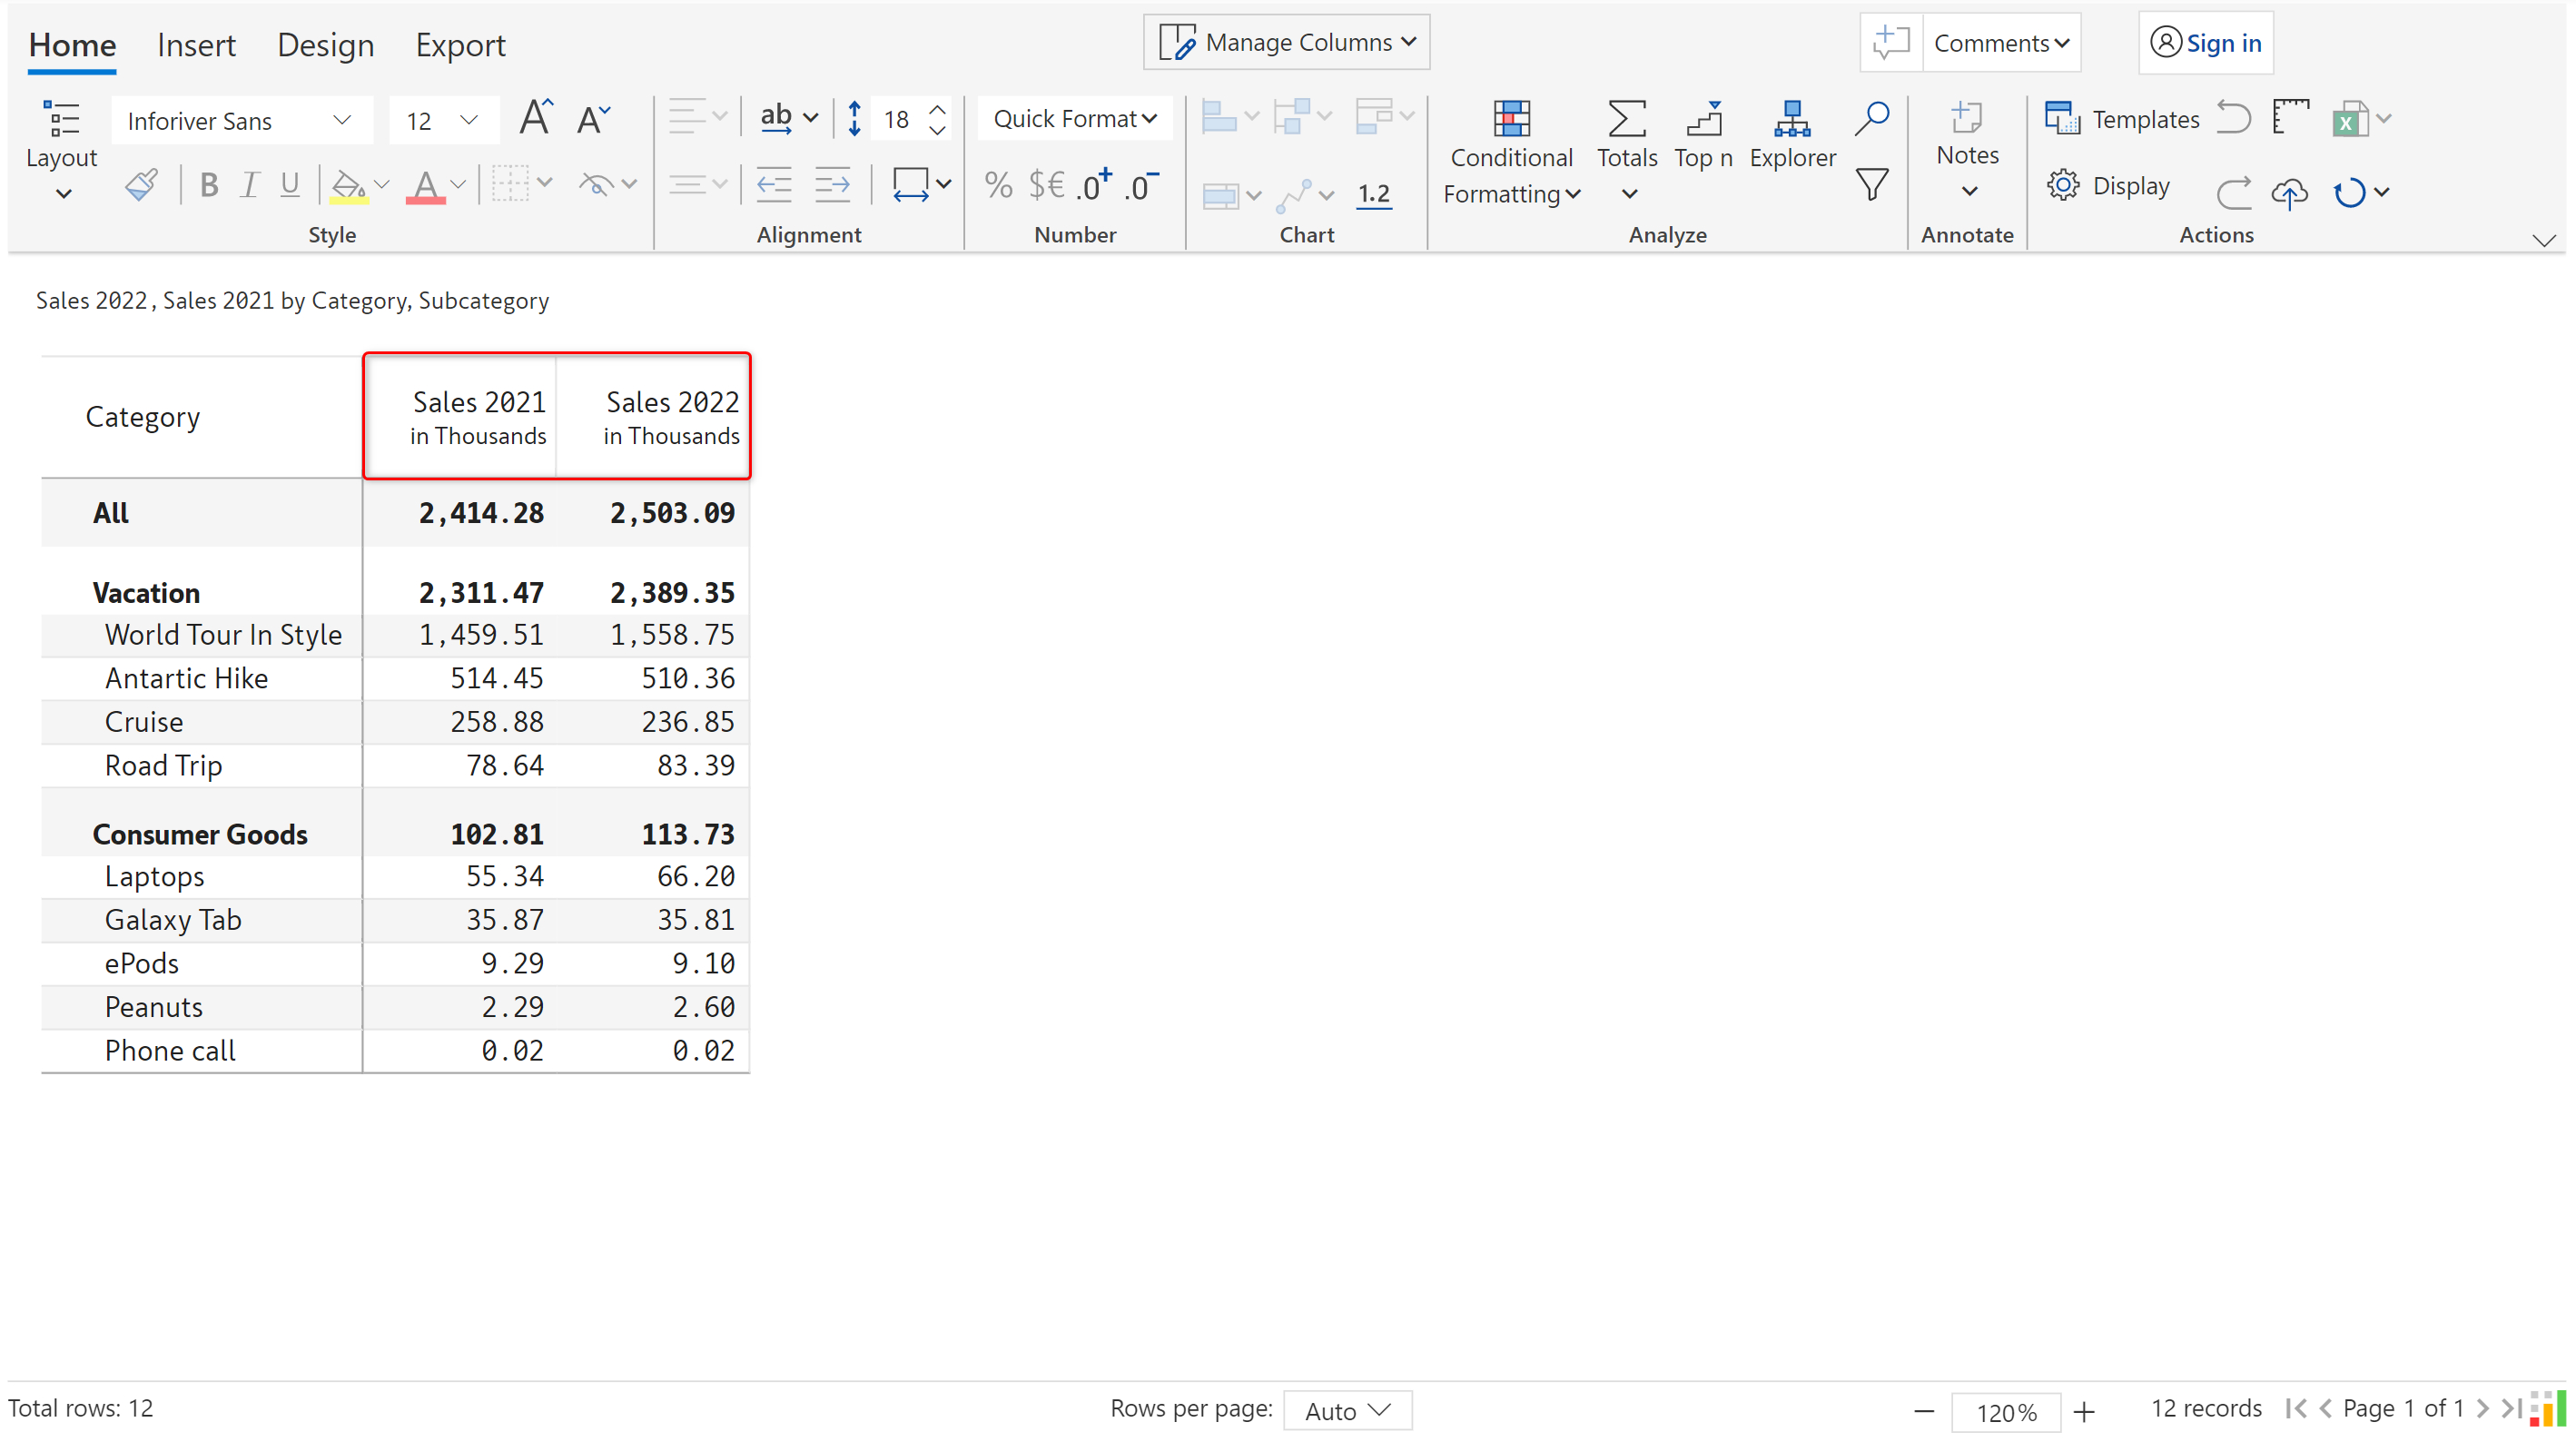Screen dimensions: 2576x1442
Task: Decrease font size with small A icon
Action: click(594, 119)
